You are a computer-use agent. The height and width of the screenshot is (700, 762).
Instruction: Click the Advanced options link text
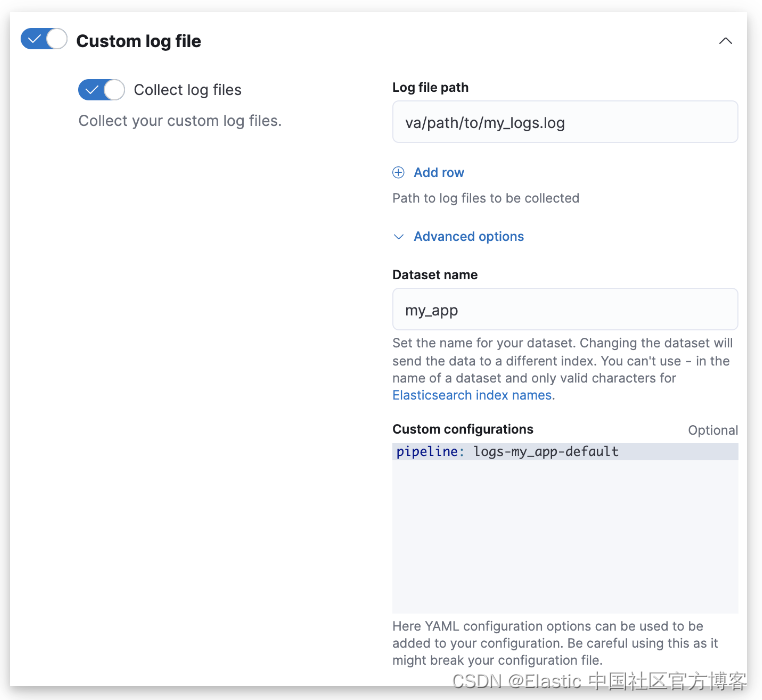[x=468, y=237]
